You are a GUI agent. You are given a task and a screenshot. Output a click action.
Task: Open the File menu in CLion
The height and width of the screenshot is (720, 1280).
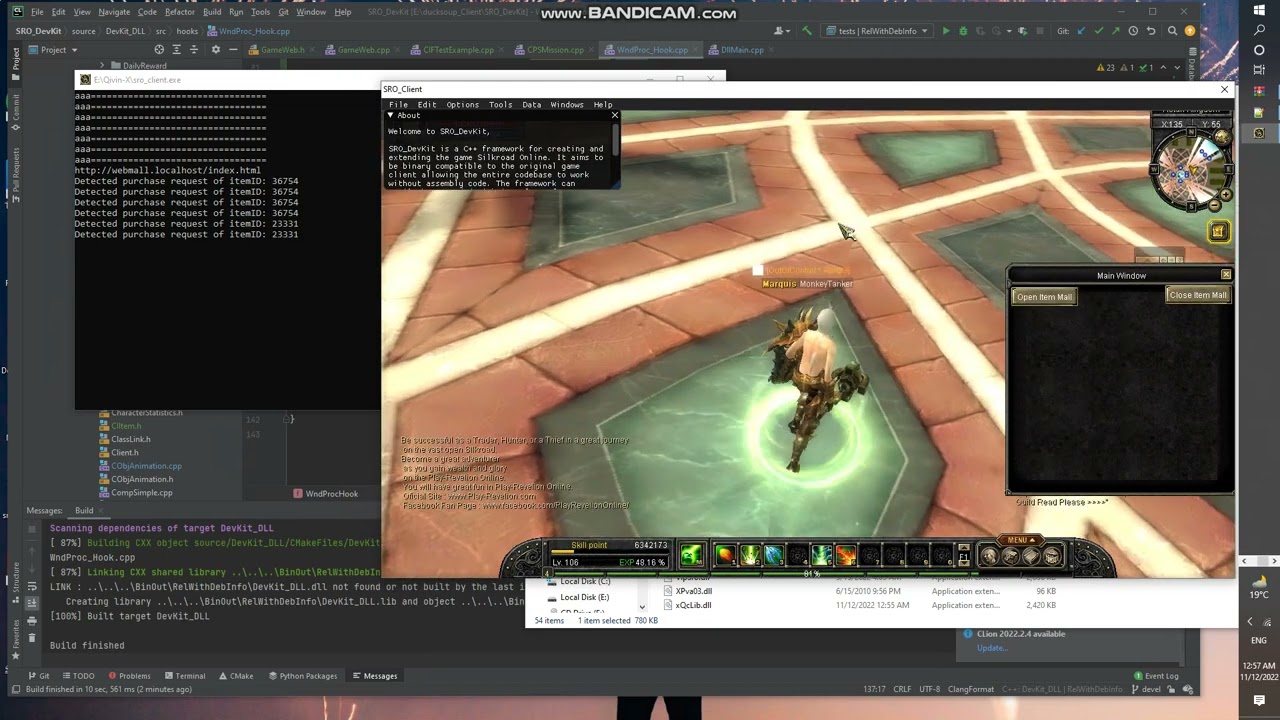[x=37, y=12]
